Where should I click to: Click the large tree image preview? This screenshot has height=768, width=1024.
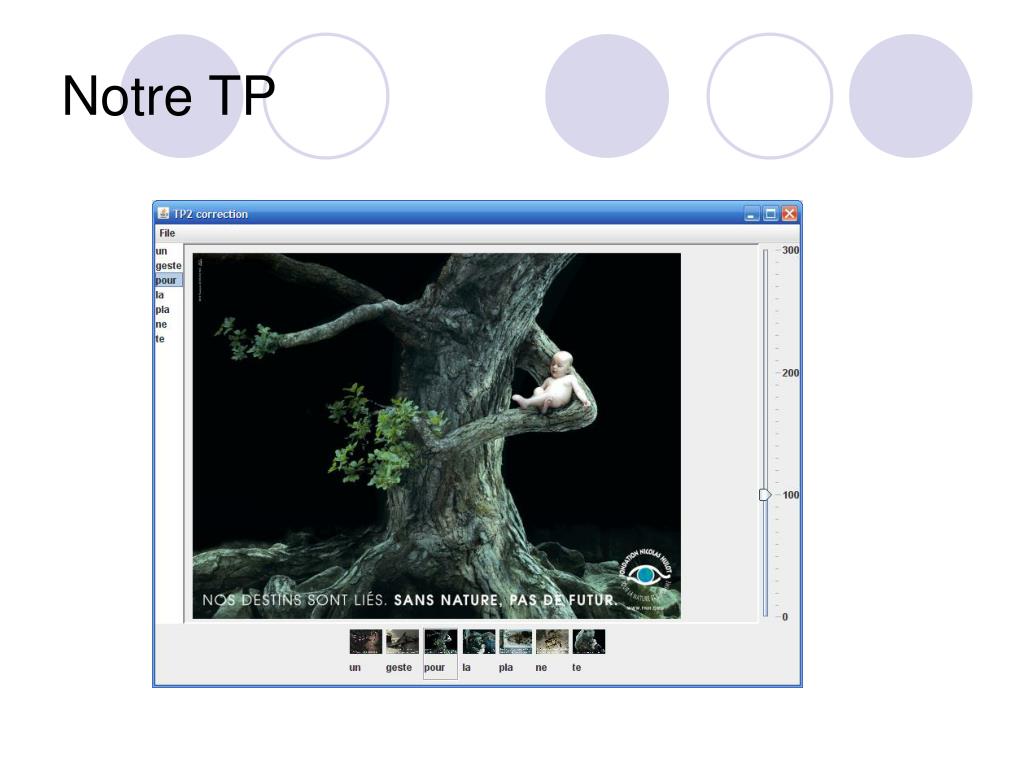pos(437,436)
